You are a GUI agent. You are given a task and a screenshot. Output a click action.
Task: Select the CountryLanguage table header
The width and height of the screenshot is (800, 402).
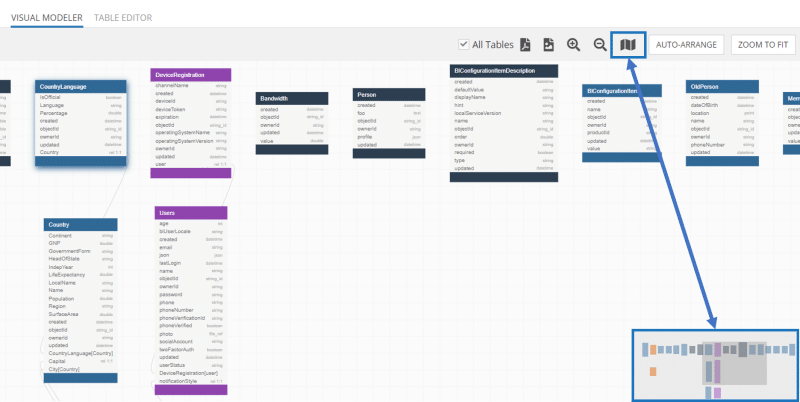(x=80, y=87)
